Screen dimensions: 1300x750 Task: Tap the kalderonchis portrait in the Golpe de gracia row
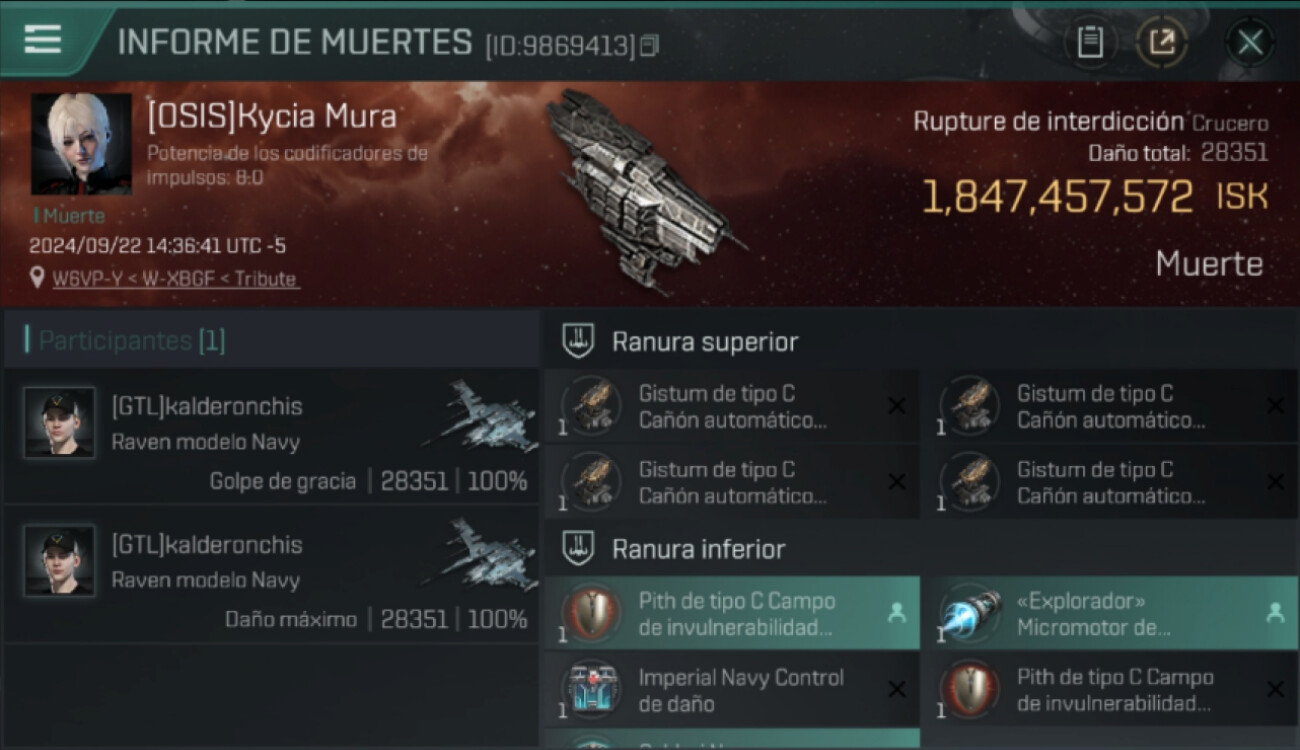[x=59, y=422]
